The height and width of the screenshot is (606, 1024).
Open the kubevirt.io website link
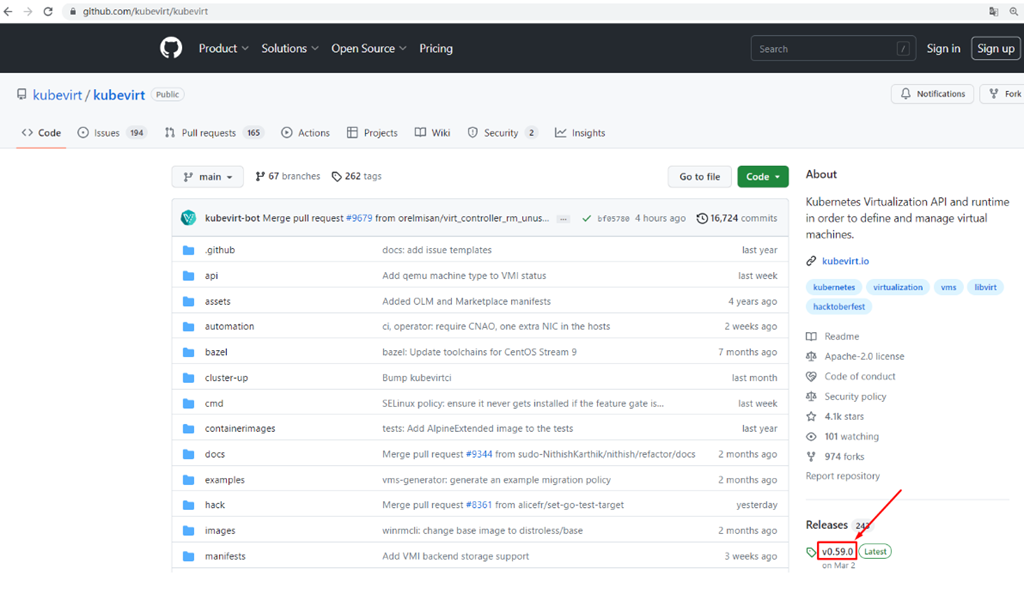[845, 261]
